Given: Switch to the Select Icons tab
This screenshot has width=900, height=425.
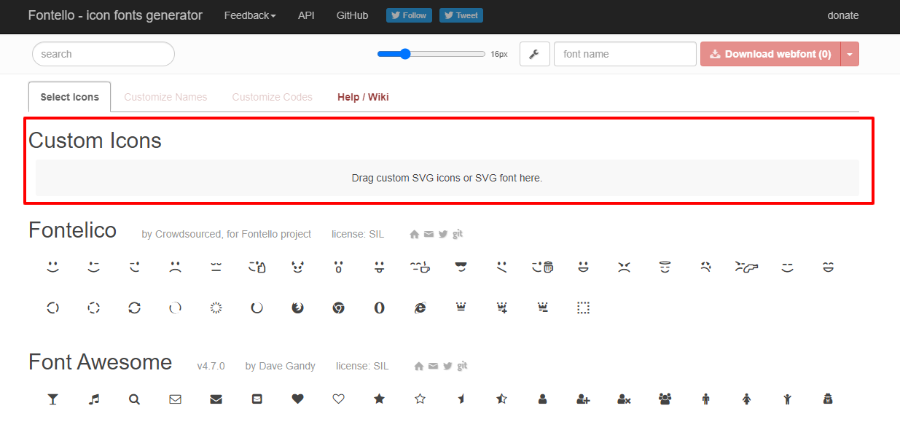Looking at the screenshot, I should tap(69, 97).
